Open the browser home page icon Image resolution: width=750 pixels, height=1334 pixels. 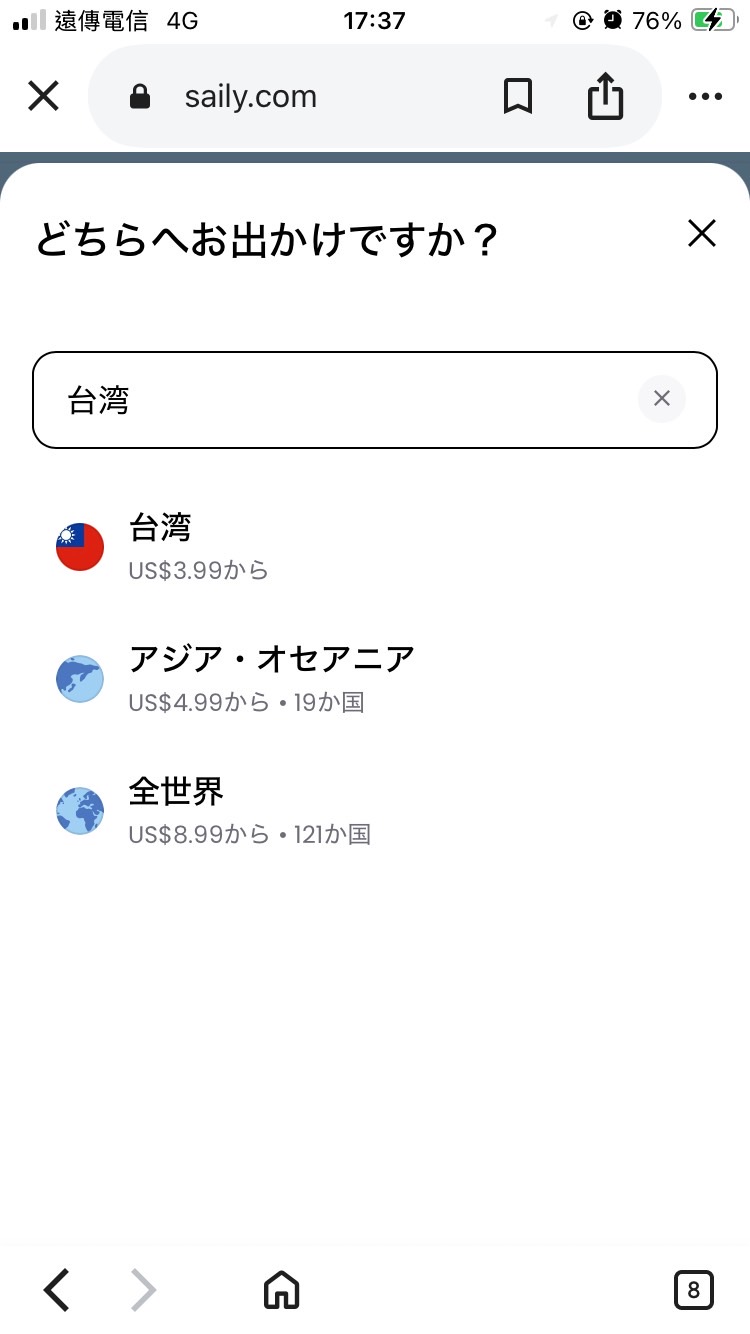pyautogui.click(x=281, y=1289)
